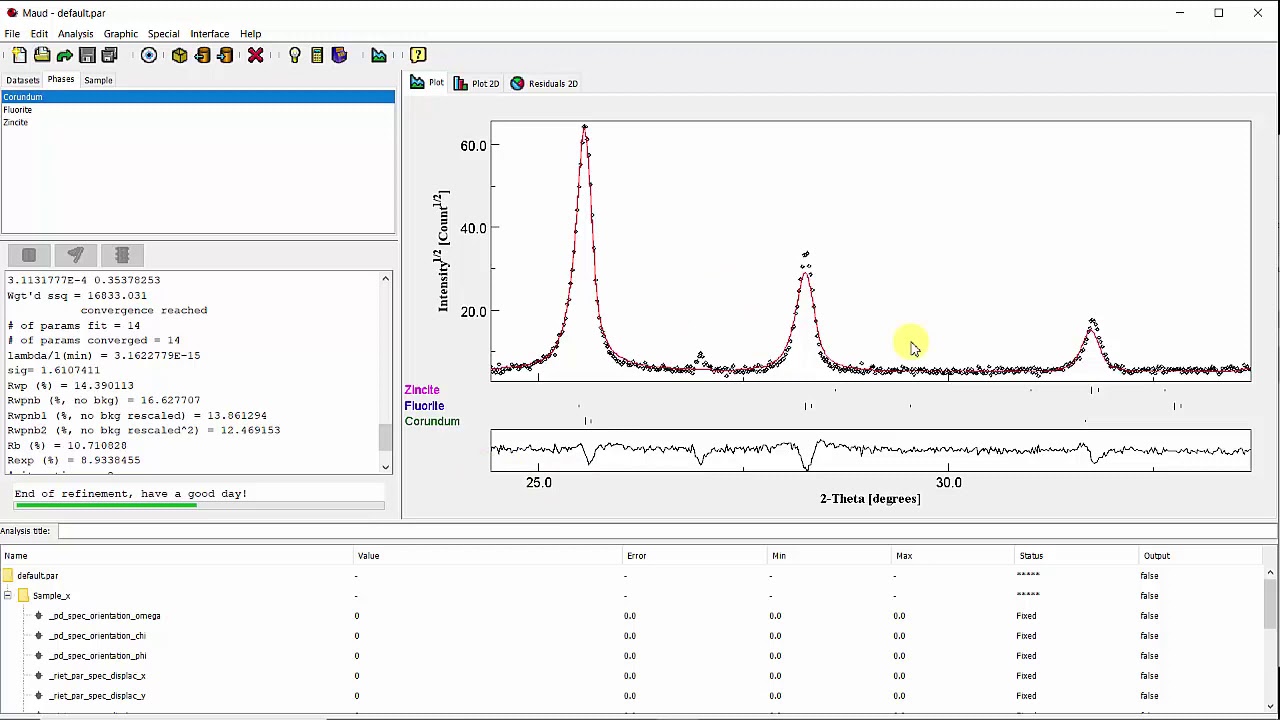Click the green arrow restore icon
This screenshot has height=720, width=1280.
click(65, 55)
